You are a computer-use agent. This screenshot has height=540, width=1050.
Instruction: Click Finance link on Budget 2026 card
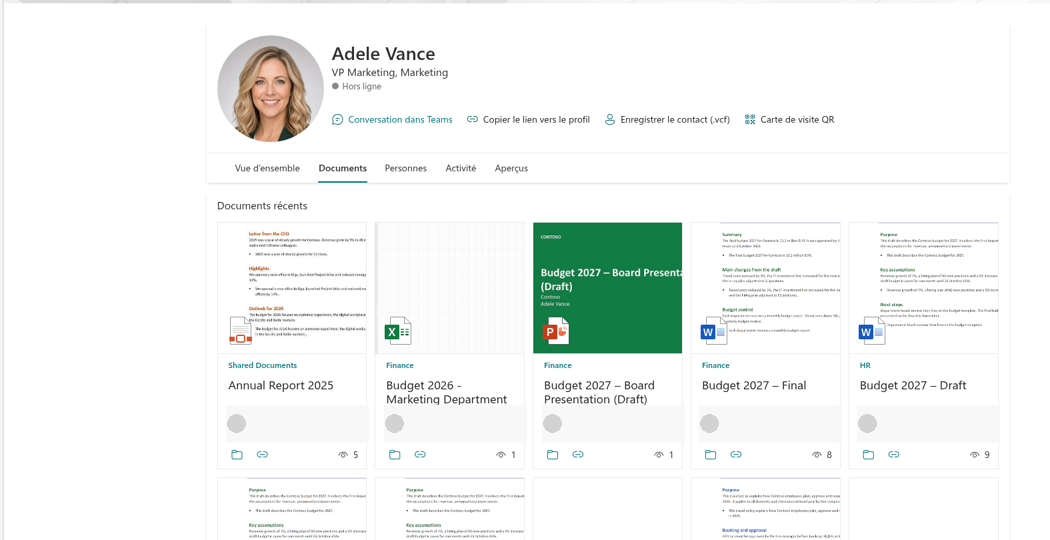[400, 365]
